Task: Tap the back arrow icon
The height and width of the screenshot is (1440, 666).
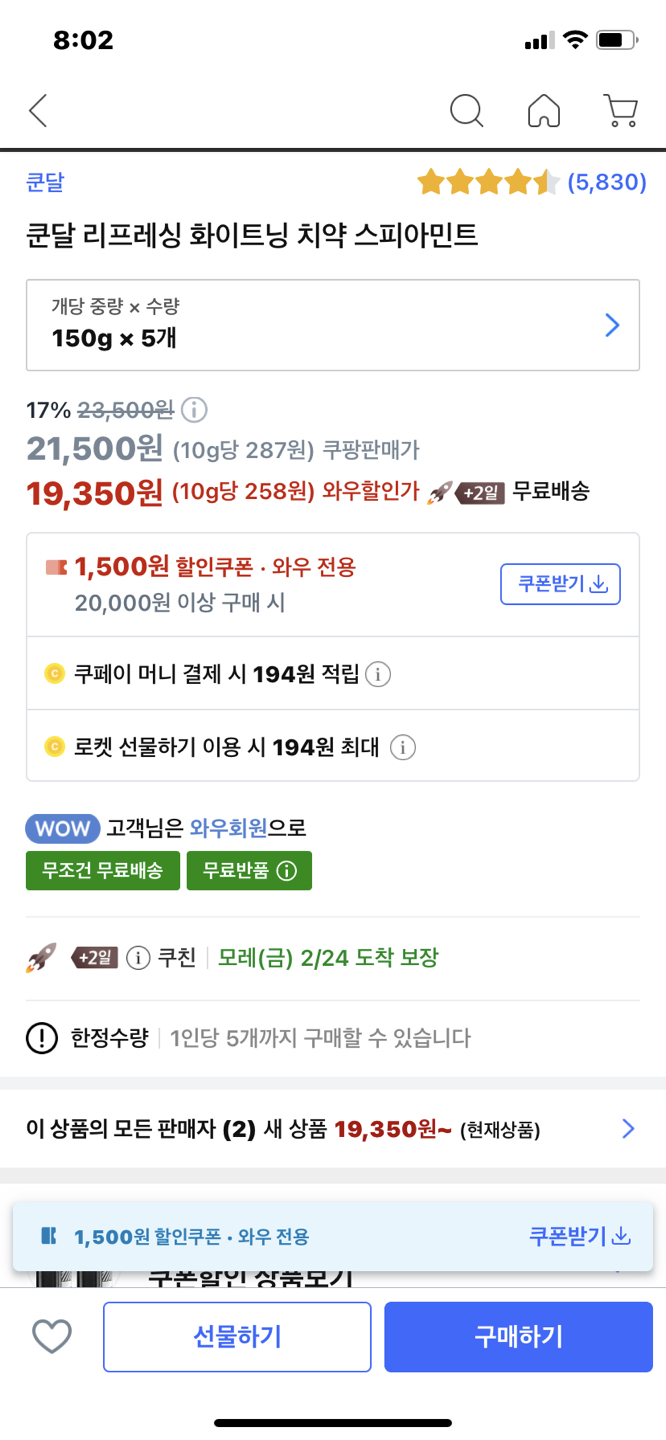Action: [38, 111]
